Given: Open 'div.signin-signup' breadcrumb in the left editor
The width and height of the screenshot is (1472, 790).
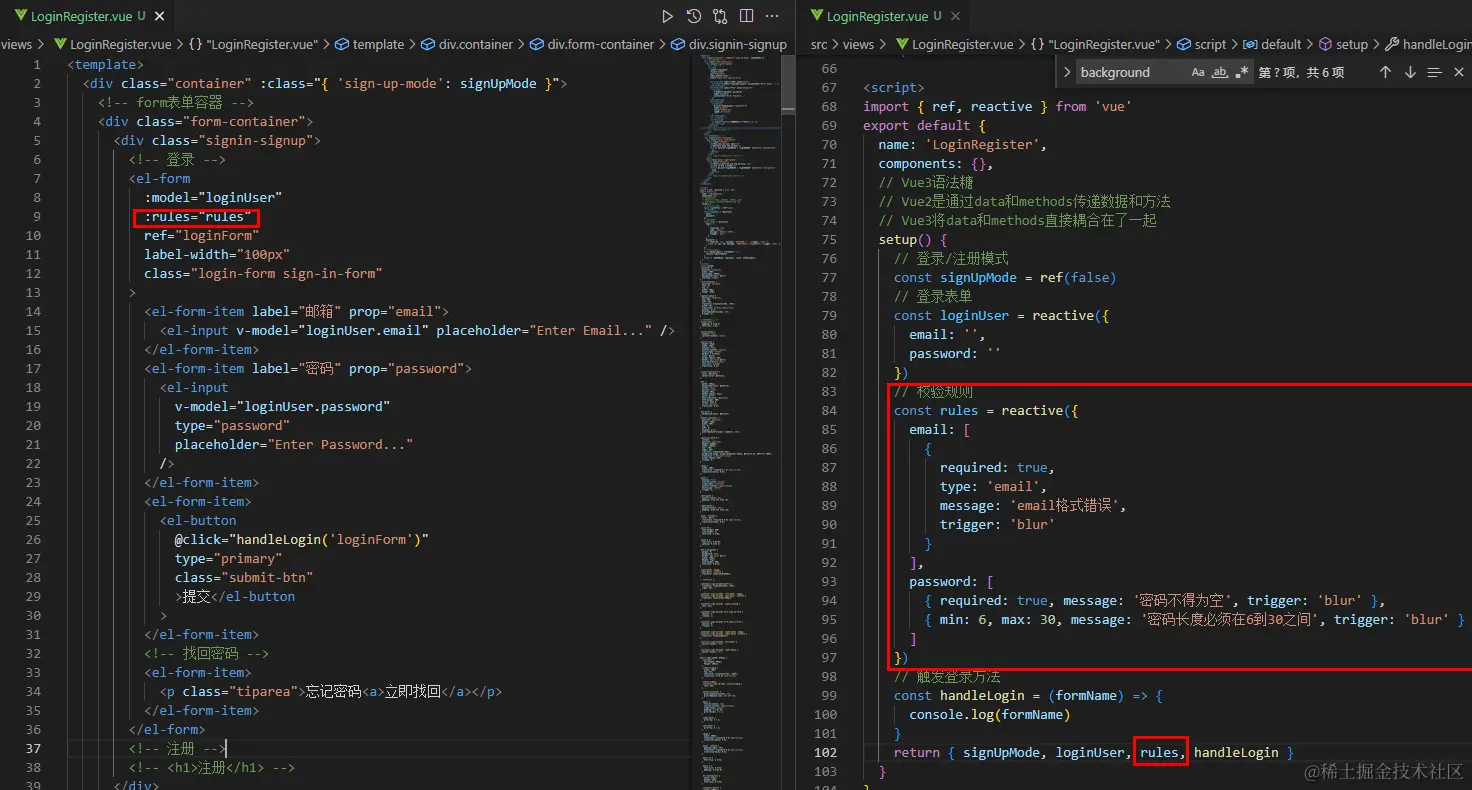Looking at the screenshot, I should click(729, 44).
